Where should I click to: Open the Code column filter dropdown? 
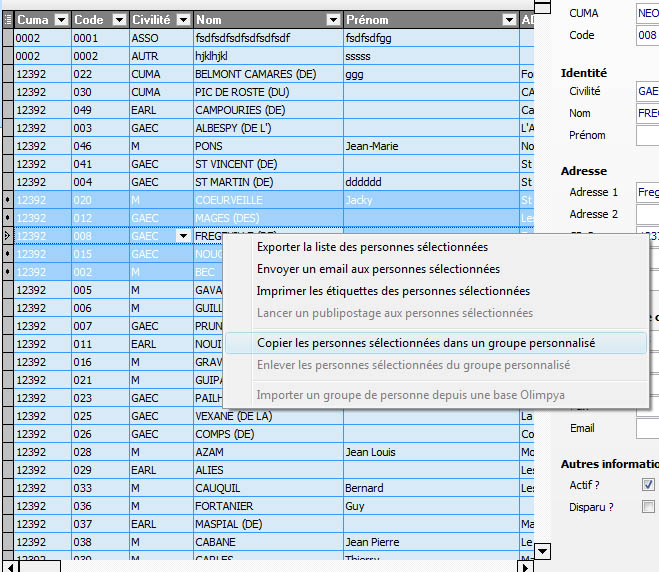point(120,20)
